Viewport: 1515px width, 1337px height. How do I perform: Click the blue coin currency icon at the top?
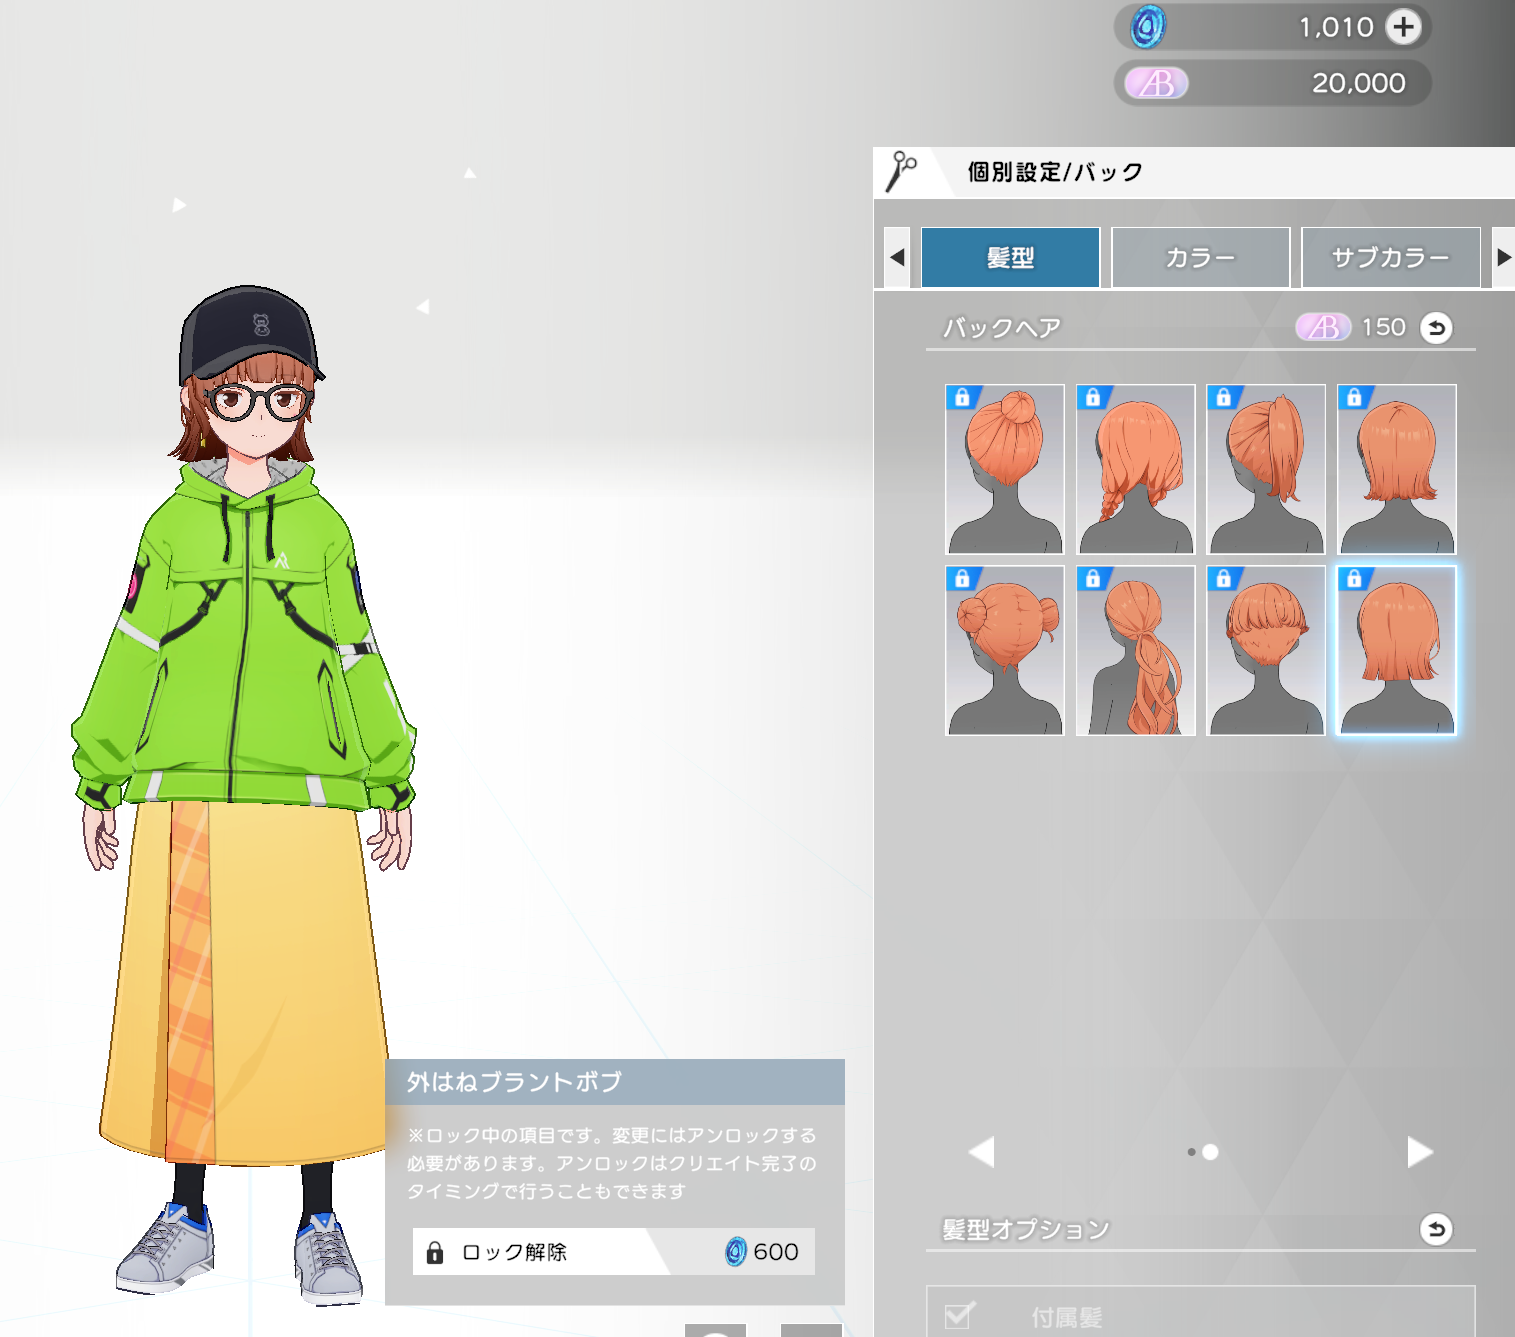1148,27
